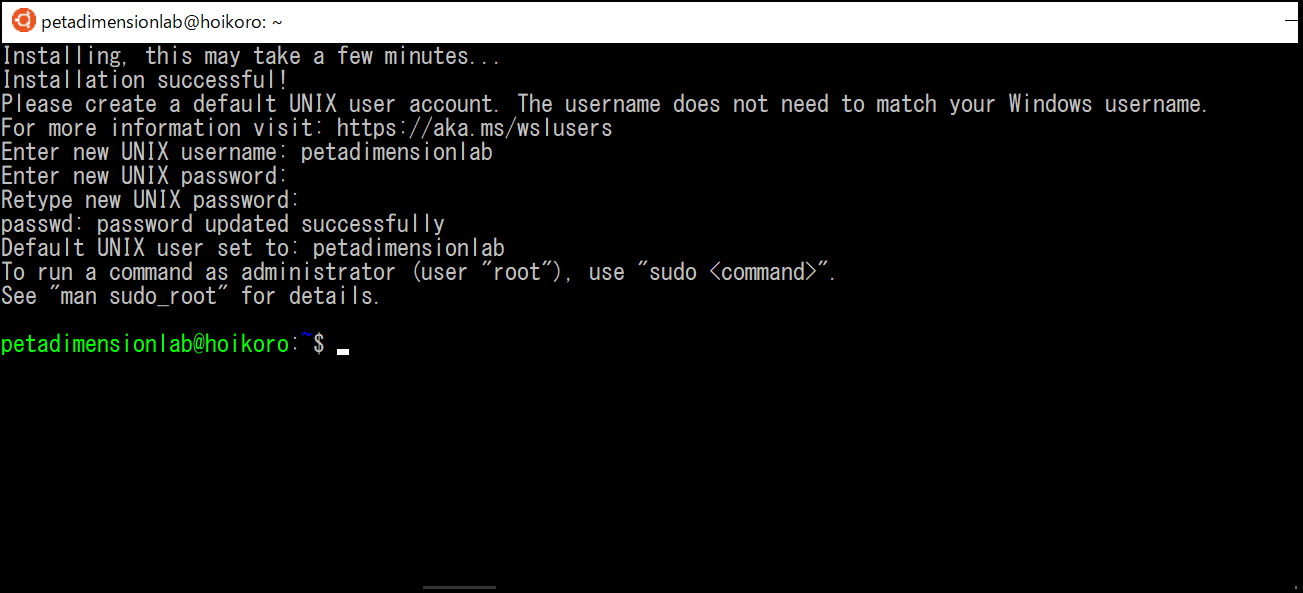Click the man sudo_root details line
Image resolution: width=1303 pixels, height=593 pixels.
point(190,295)
